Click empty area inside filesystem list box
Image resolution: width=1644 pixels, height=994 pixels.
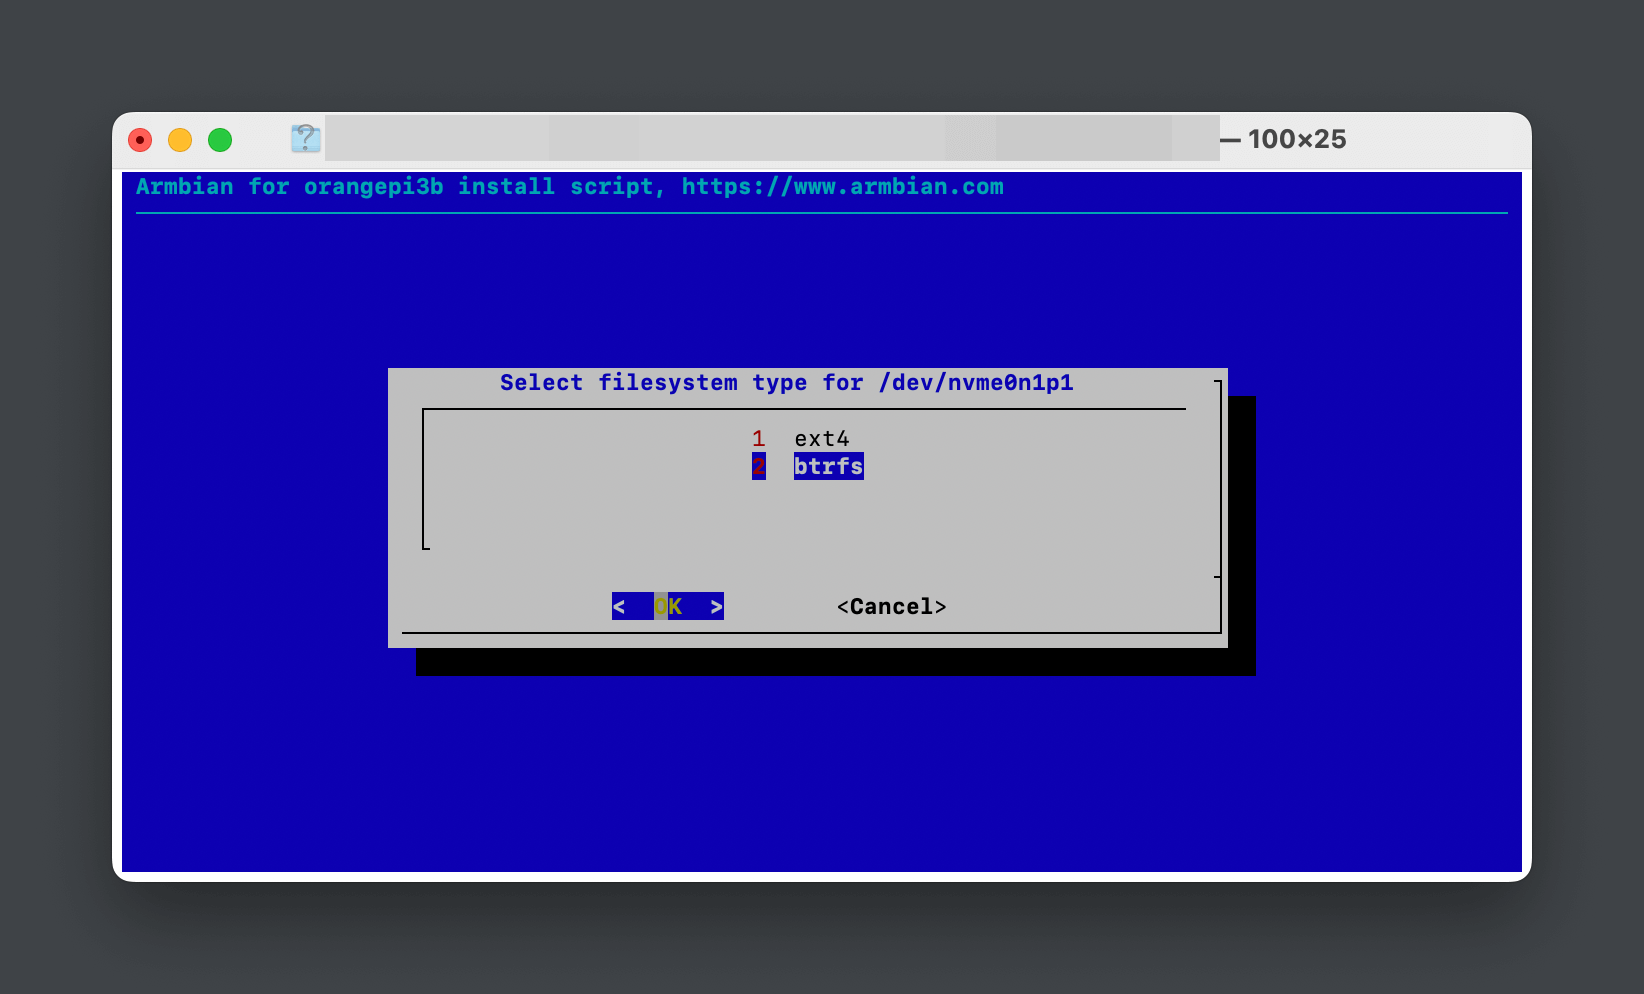tap(600, 510)
